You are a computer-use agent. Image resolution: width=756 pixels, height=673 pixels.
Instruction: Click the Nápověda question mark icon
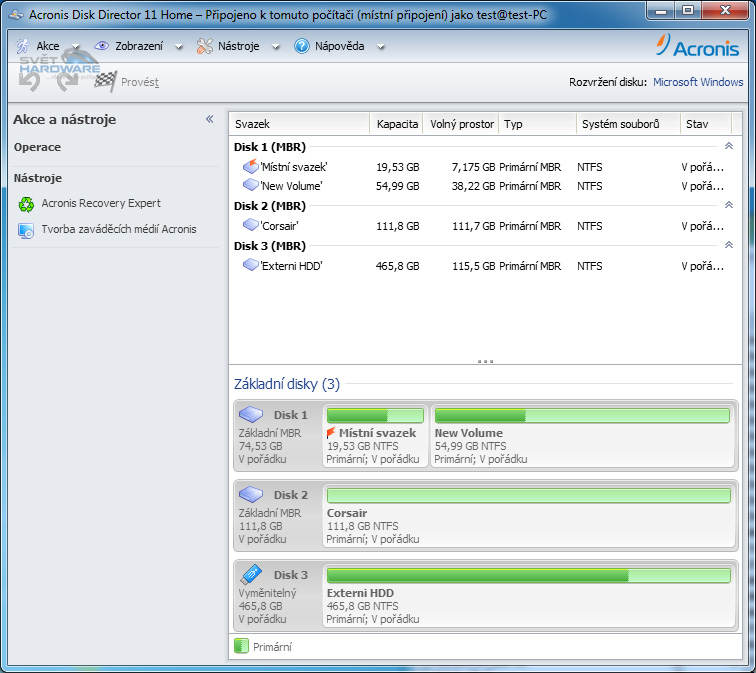point(302,46)
